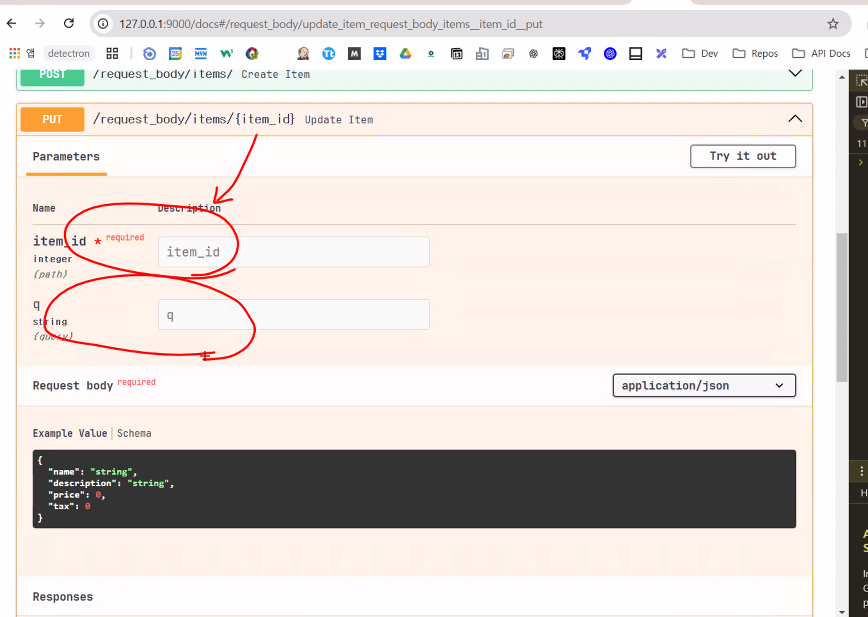Viewport: 868px width, 617px height.
Task: Bookmark this page with the star icon
Action: (833, 24)
